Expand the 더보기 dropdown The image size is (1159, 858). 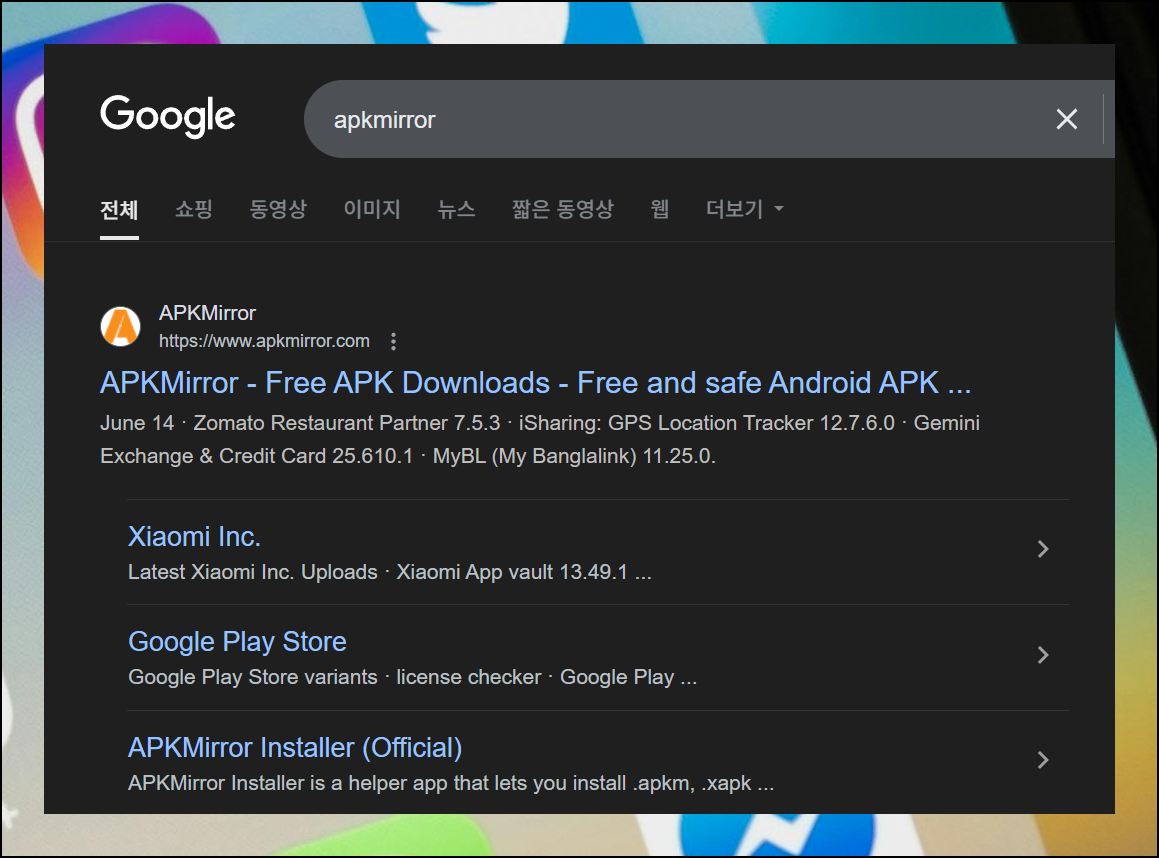[744, 209]
